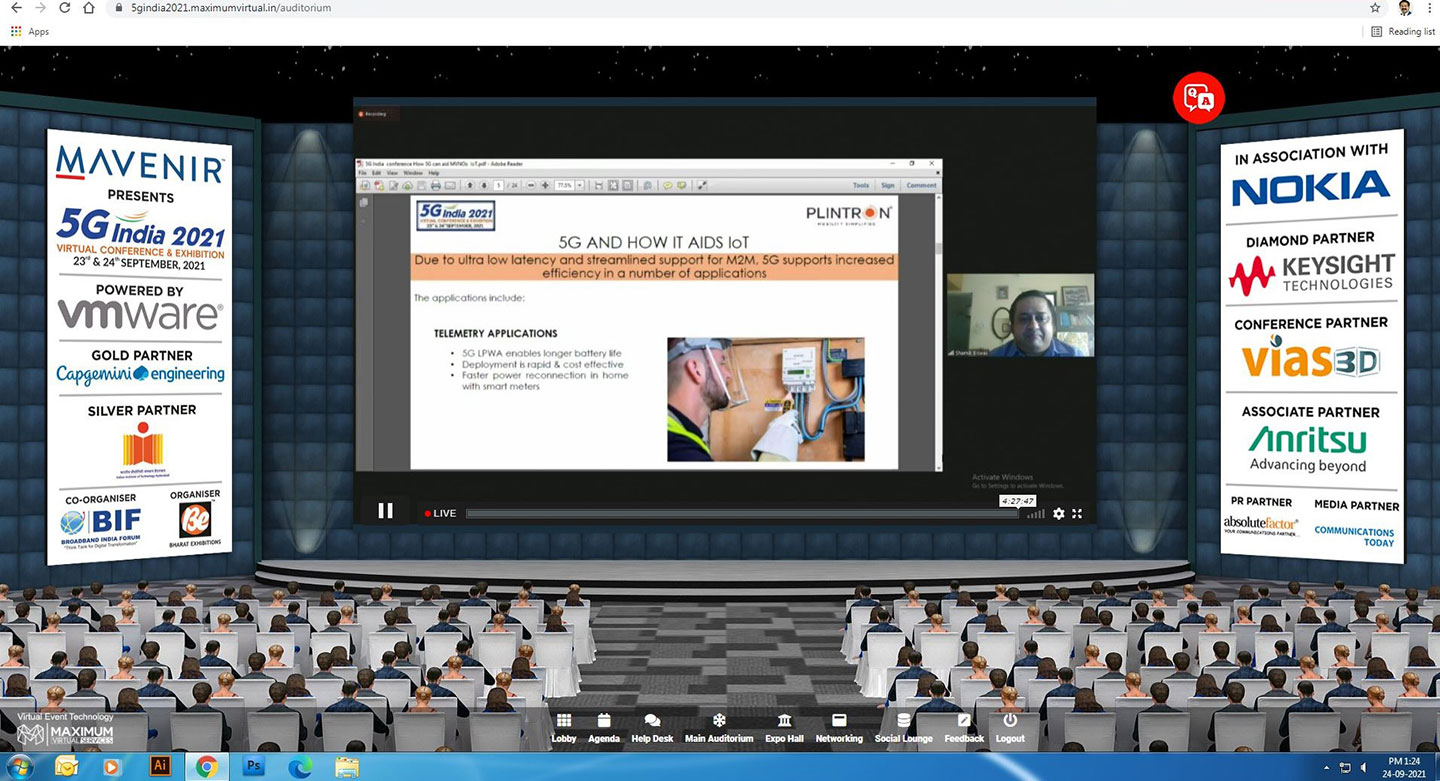Reload the auditorium page
This screenshot has width=1440, height=781.
[x=65, y=8]
